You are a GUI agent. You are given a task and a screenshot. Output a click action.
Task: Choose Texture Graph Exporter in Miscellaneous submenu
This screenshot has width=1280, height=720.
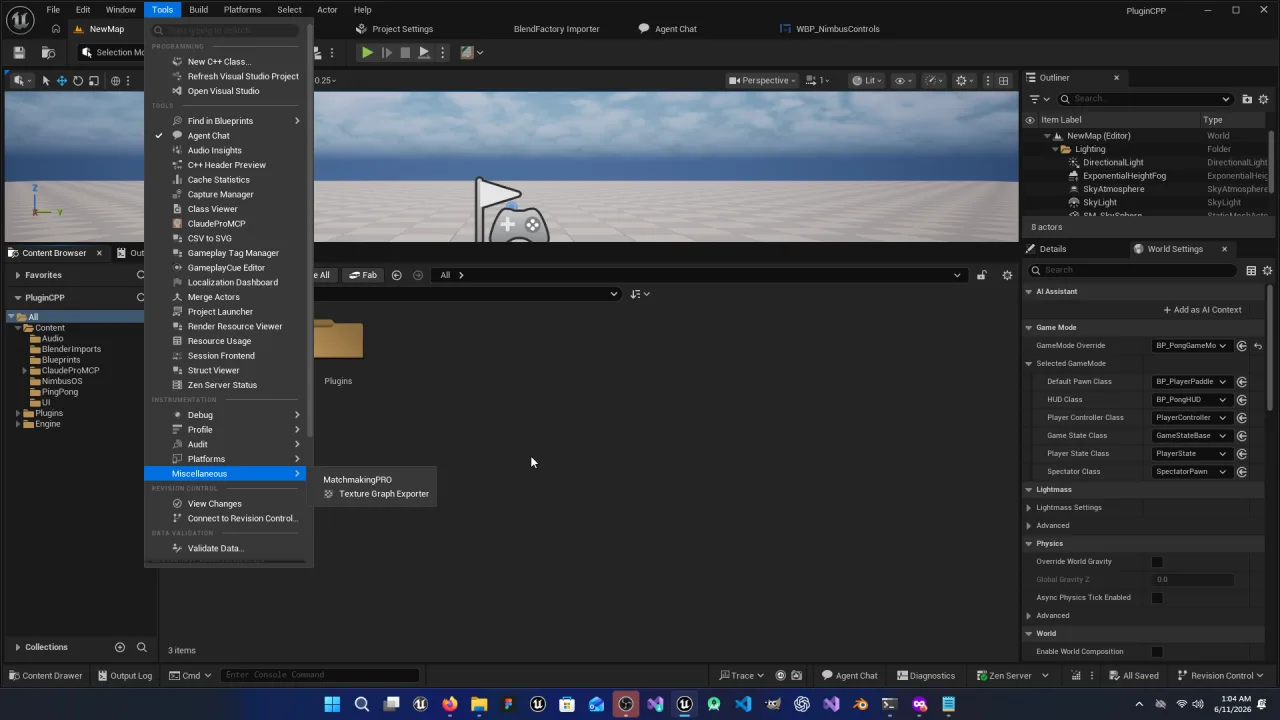click(x=376, y=494)
